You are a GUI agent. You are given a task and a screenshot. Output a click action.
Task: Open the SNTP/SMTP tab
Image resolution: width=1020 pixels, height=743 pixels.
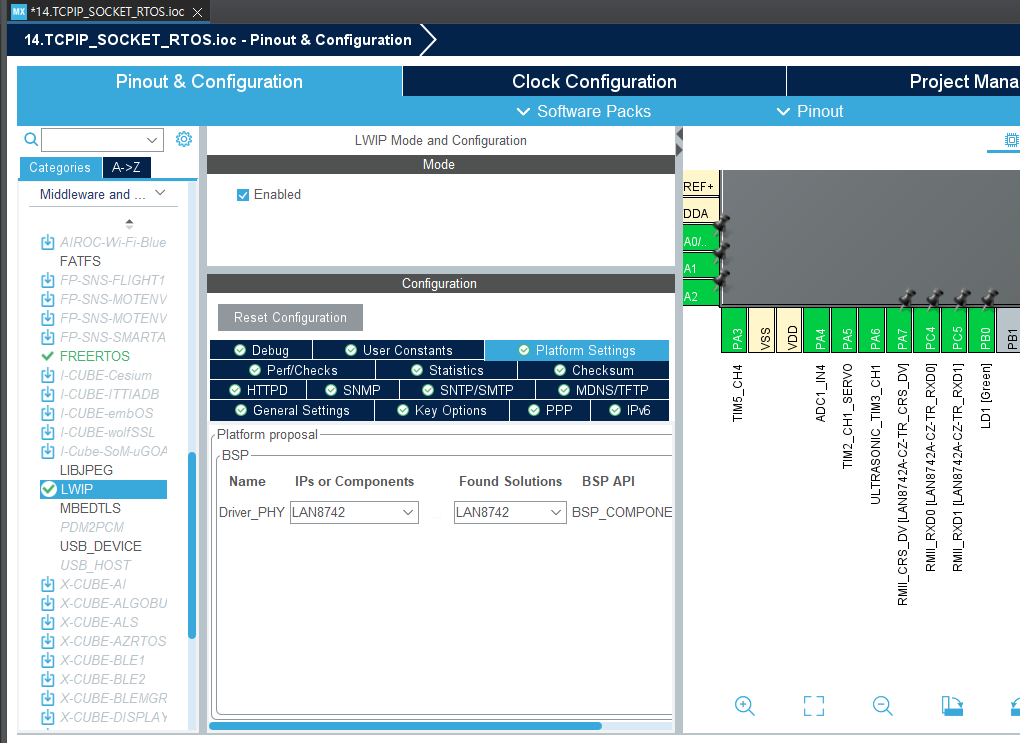(x=468, y=390)
